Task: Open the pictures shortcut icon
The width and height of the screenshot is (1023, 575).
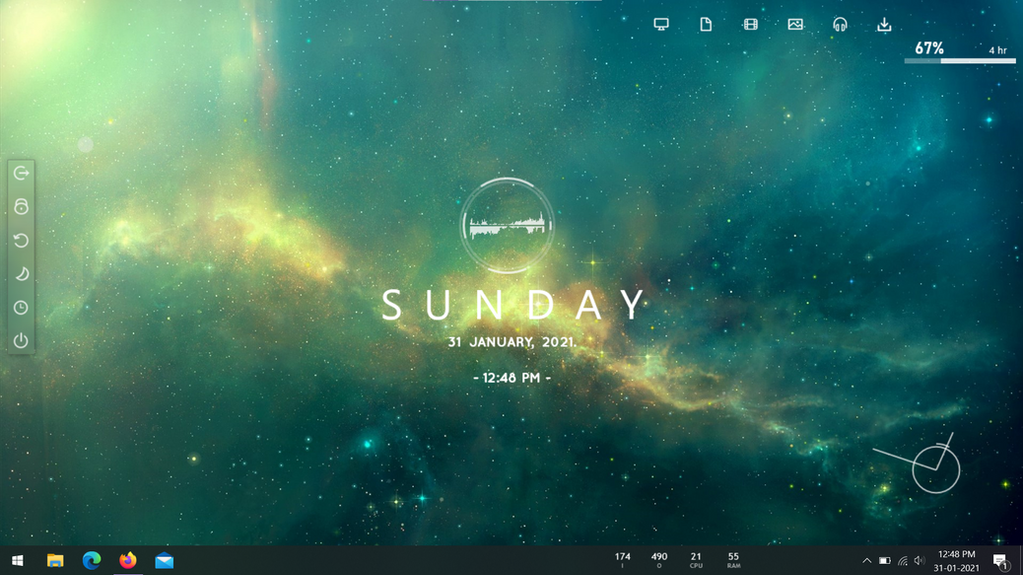Action: click(795, 25)
